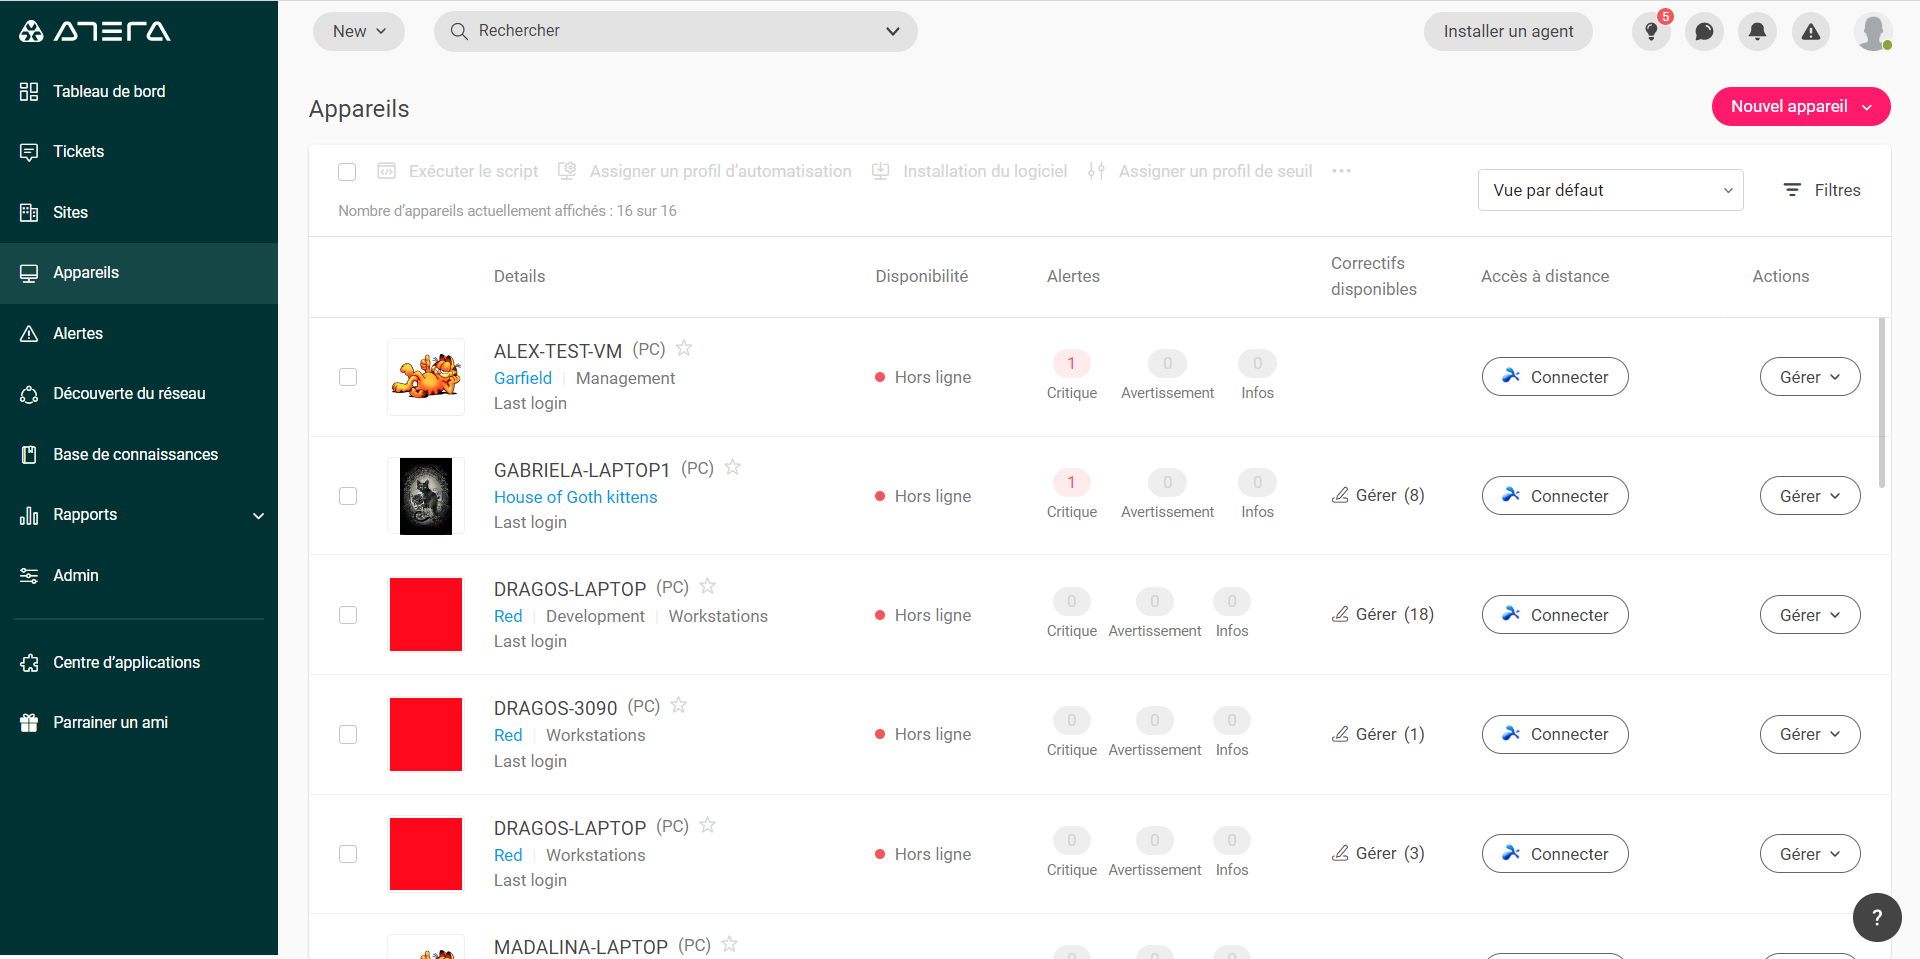The image size is (1920, 959).
Task: Click the GABRIELA-LAPTOP1 customer thumbnail
Action: click(x=426, y=496)
